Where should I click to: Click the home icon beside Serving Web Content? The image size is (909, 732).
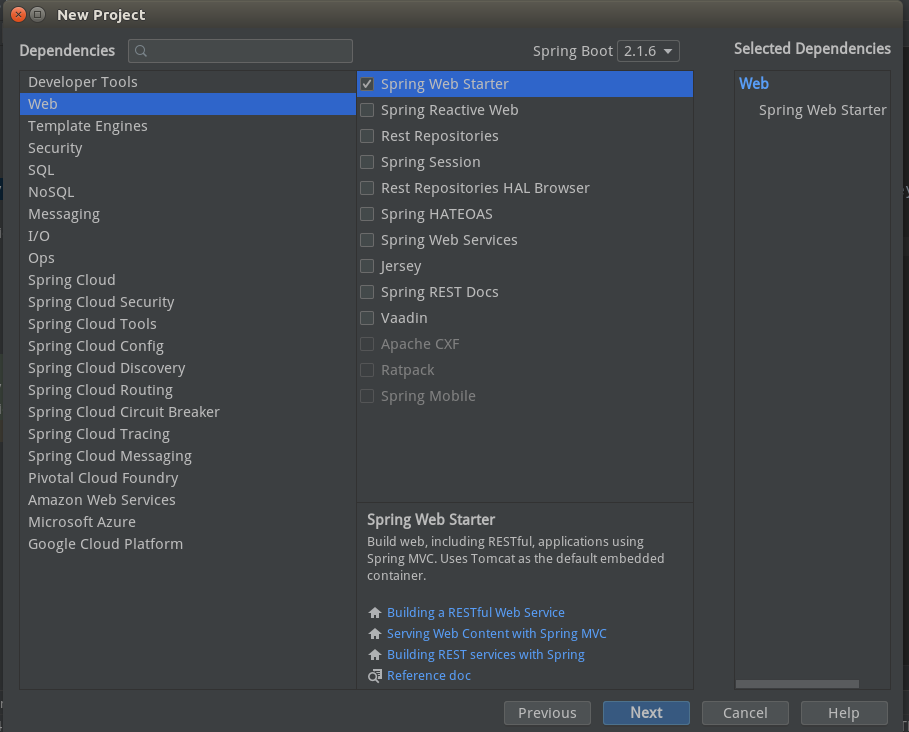375,633
